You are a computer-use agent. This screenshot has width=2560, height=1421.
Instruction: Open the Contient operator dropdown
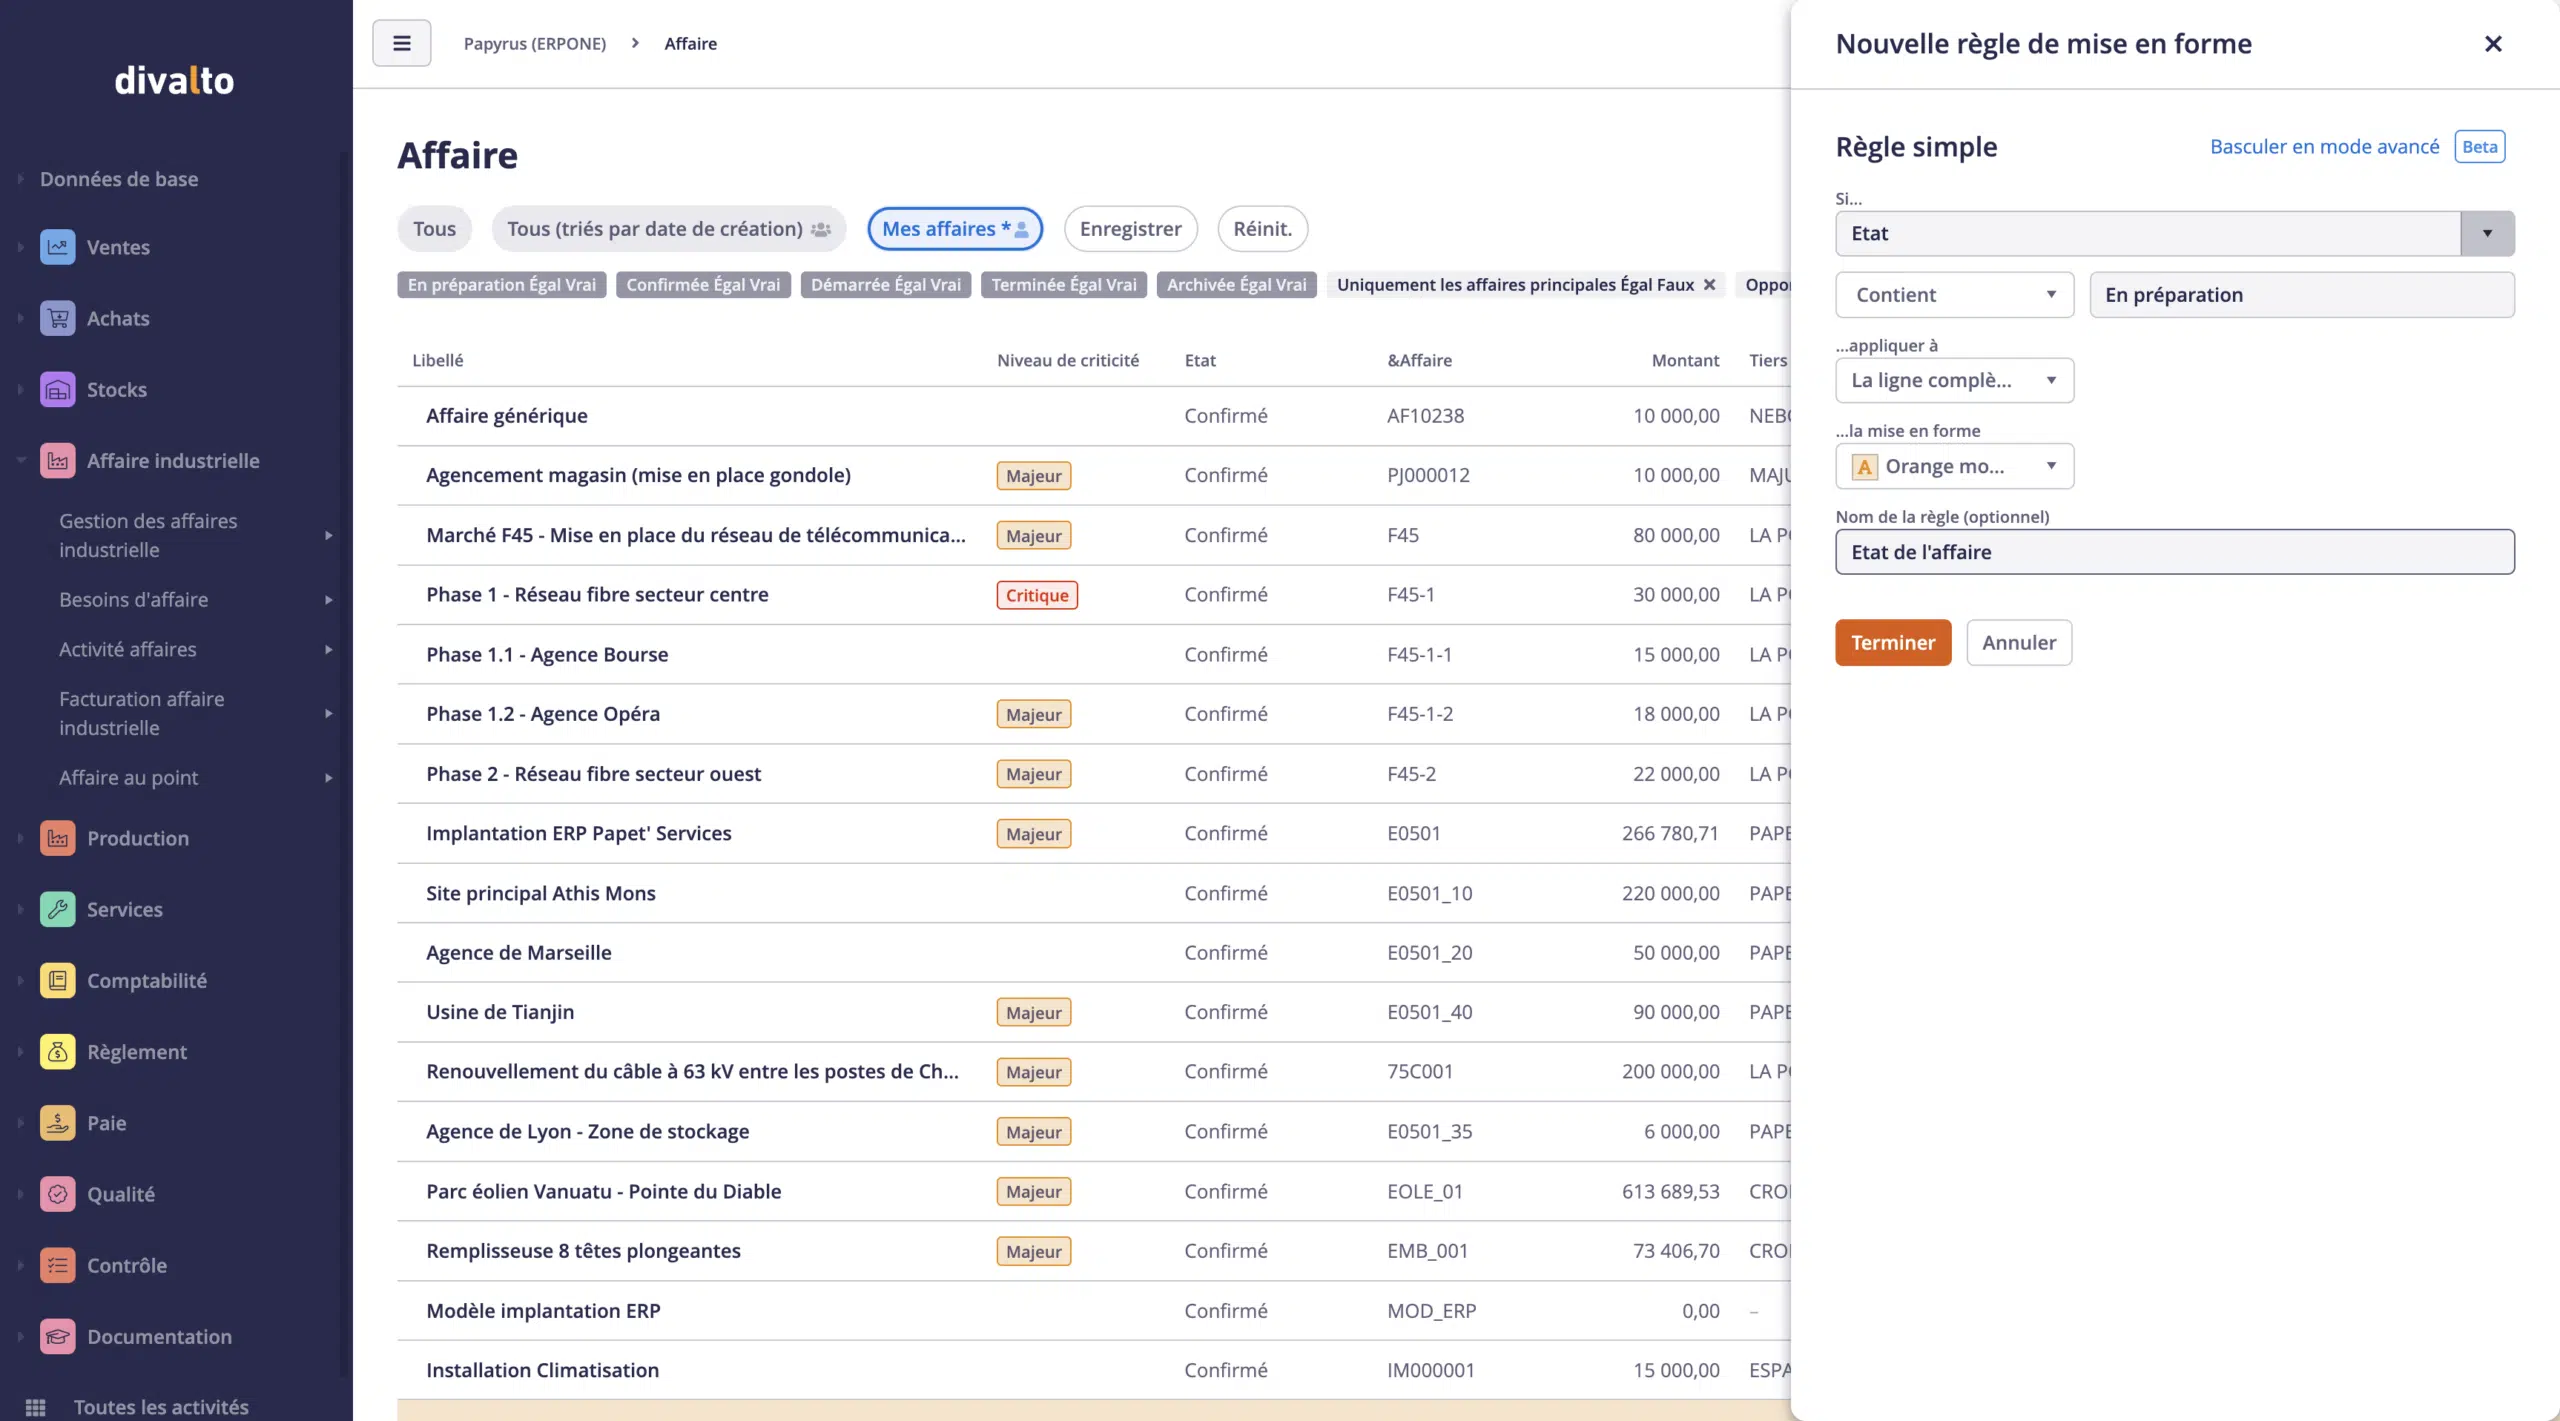pyautogui.click(x=1954, y=295)
